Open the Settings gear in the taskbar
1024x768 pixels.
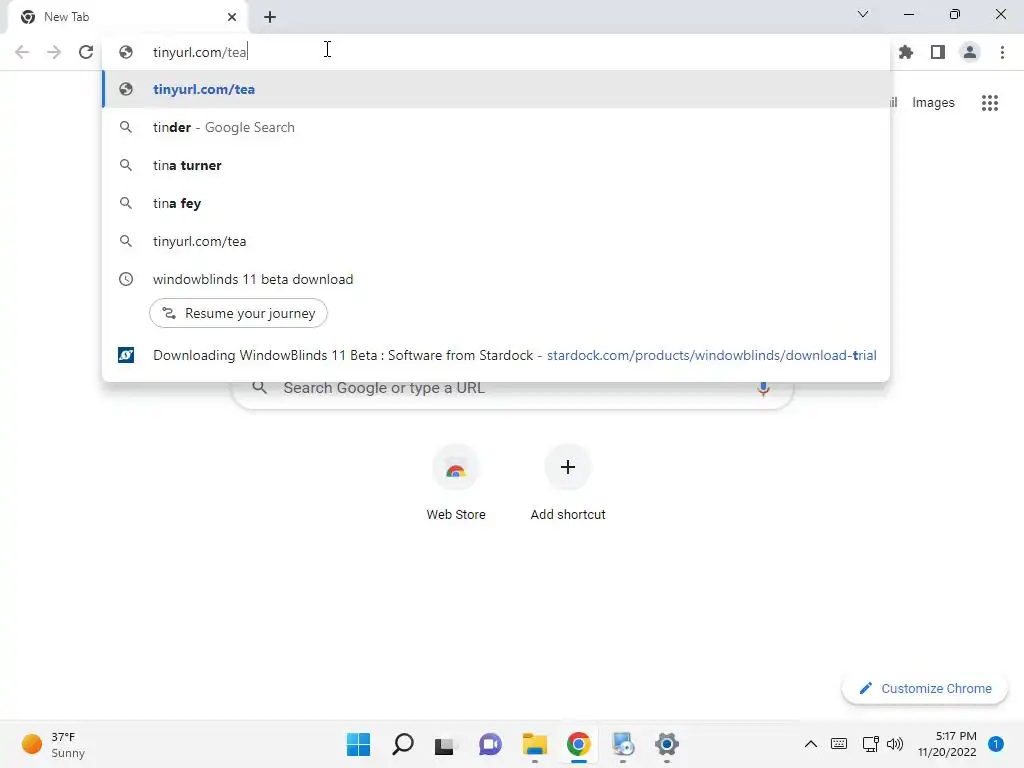coord(666,744)
